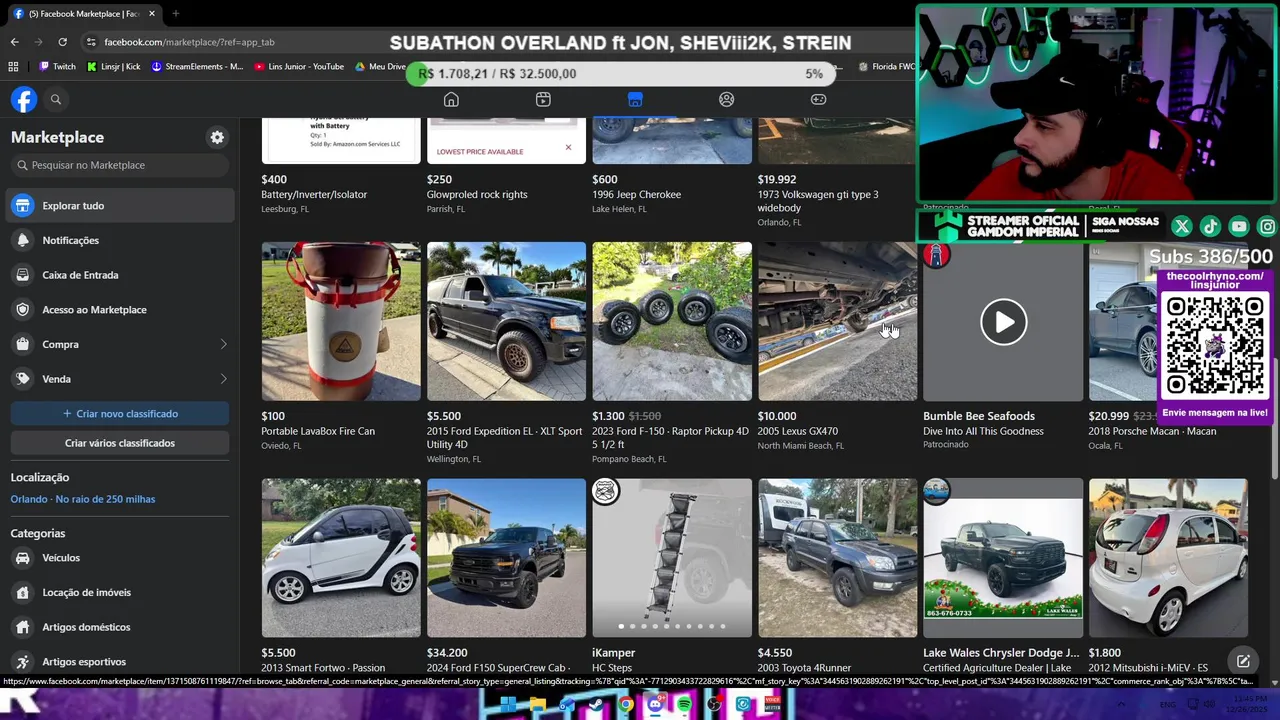Open Marketplace settings gear icon
Screen dimensions: 1280x720
[217, 137]
